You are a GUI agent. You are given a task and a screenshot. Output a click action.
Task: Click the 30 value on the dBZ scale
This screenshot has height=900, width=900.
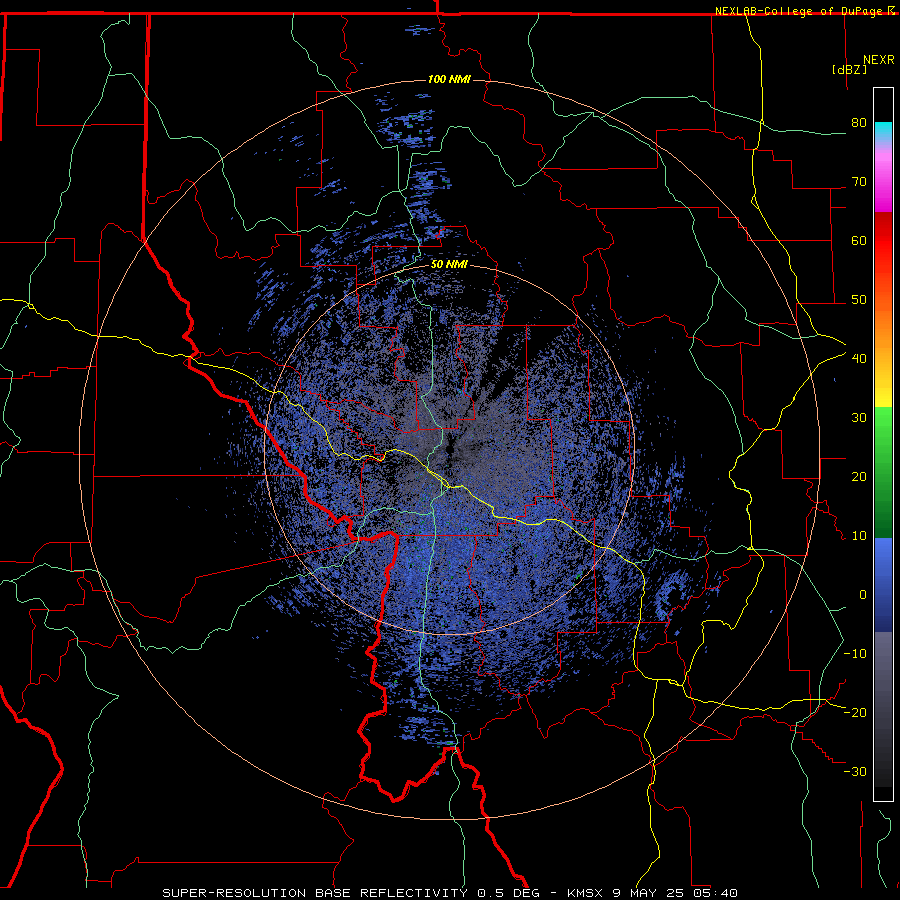pos(859,417)
